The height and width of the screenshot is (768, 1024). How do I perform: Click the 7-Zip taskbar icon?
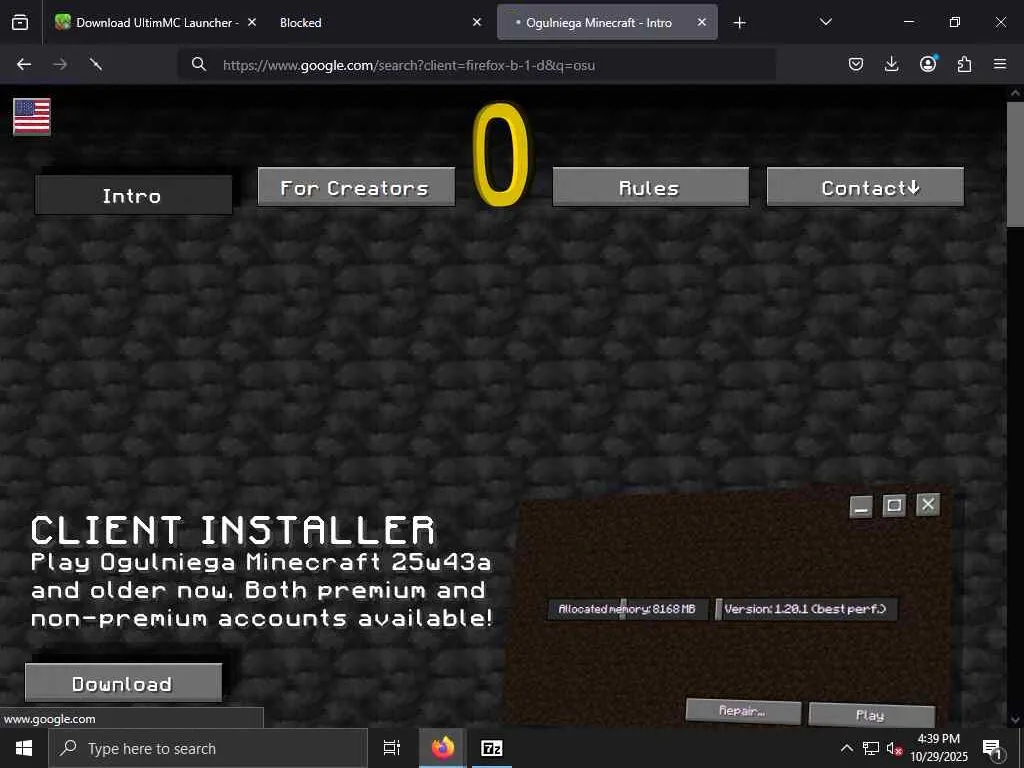pos(492,748)
